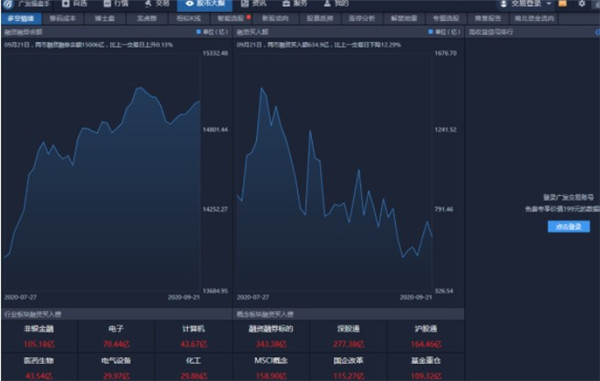Toggle the 单位(亿) legend on the right chart

pos(444,32)
